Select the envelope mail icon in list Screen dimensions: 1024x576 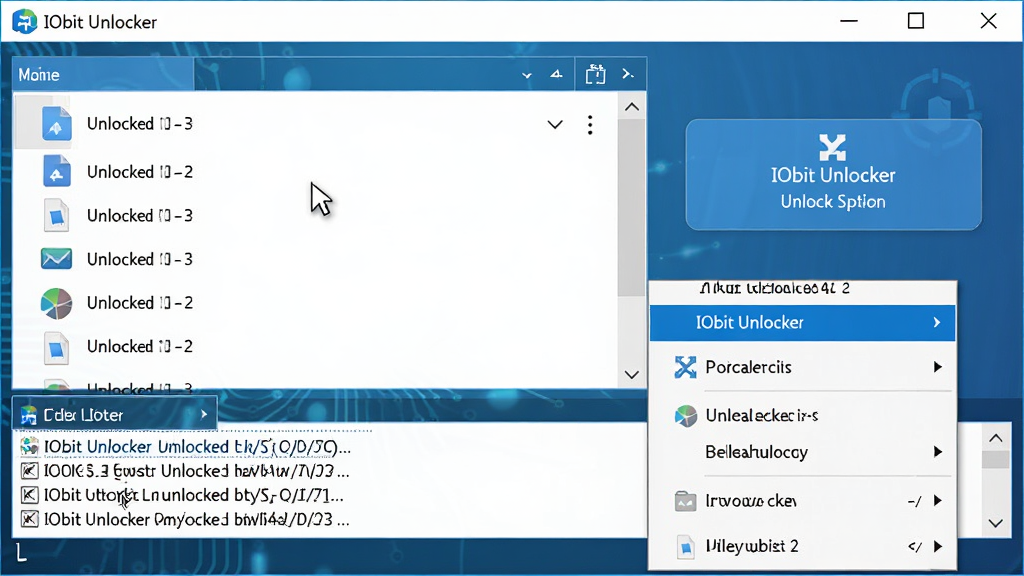(56, 259)
